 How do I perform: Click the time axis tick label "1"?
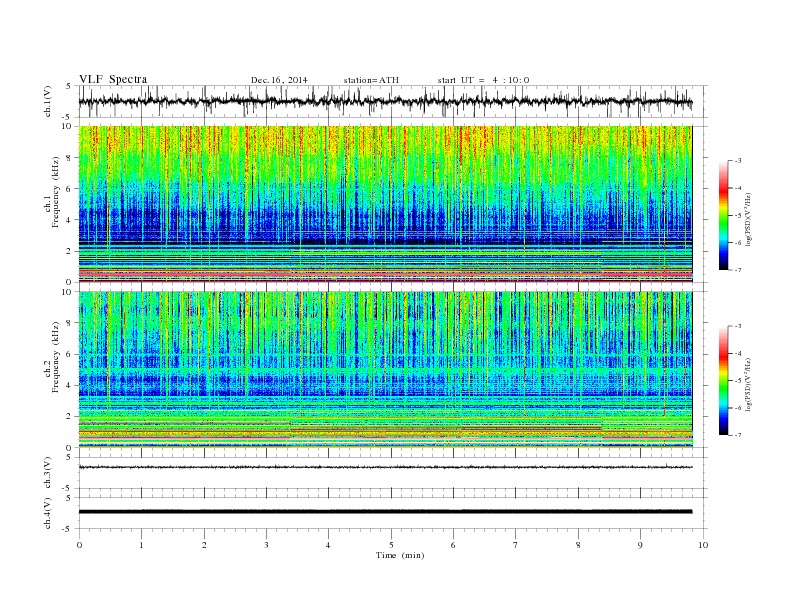141,545
